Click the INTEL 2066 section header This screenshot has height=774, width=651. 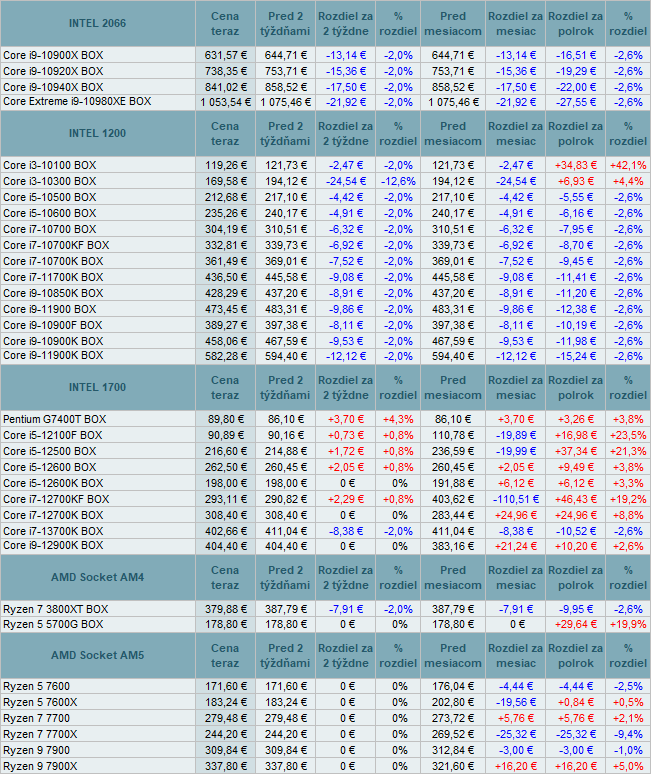(x=97, y=23)
